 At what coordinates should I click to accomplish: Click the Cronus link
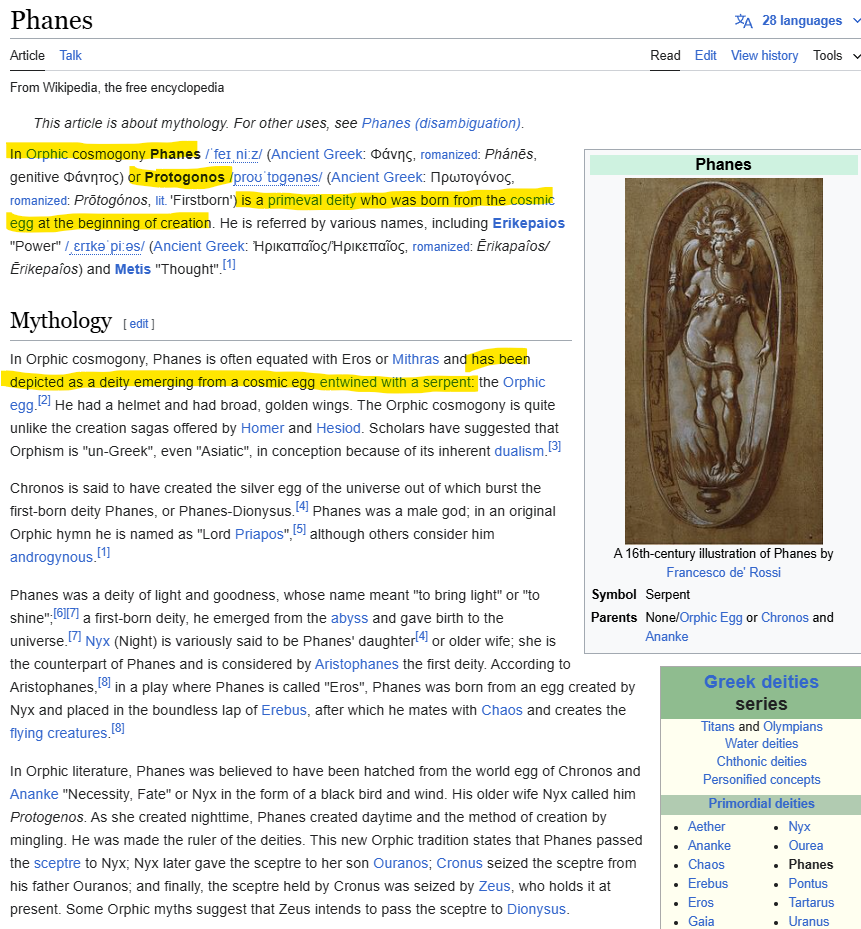(459, 864)
